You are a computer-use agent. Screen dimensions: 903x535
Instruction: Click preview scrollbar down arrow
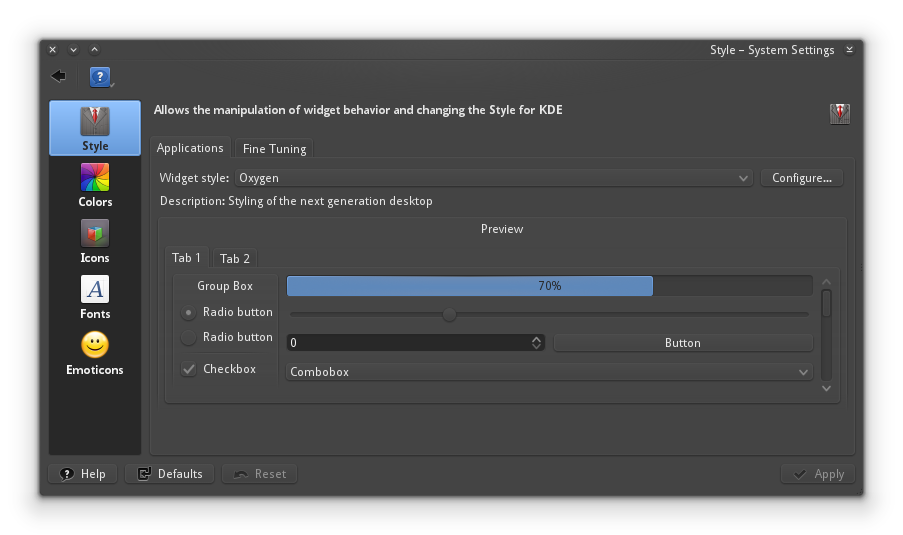click(x=826, y=389)
